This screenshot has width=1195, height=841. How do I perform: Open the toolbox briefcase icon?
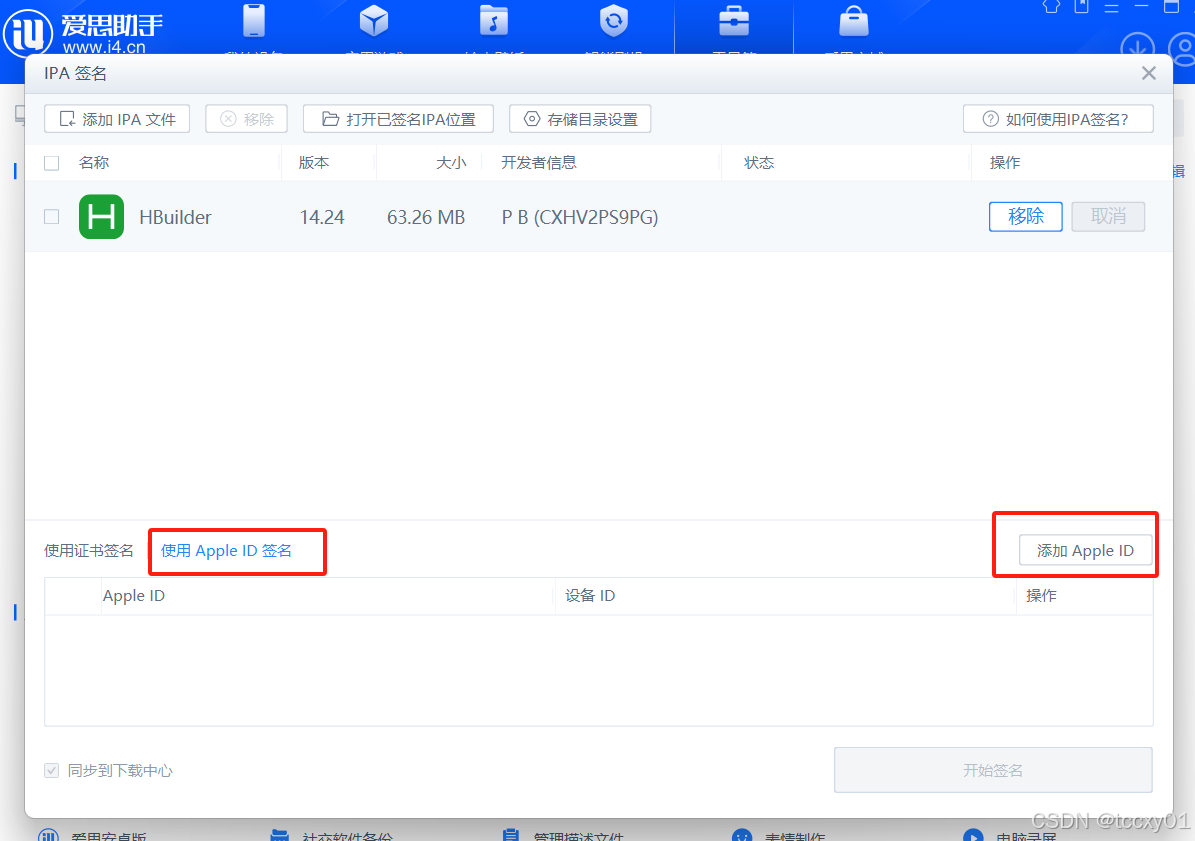(734, 21)
